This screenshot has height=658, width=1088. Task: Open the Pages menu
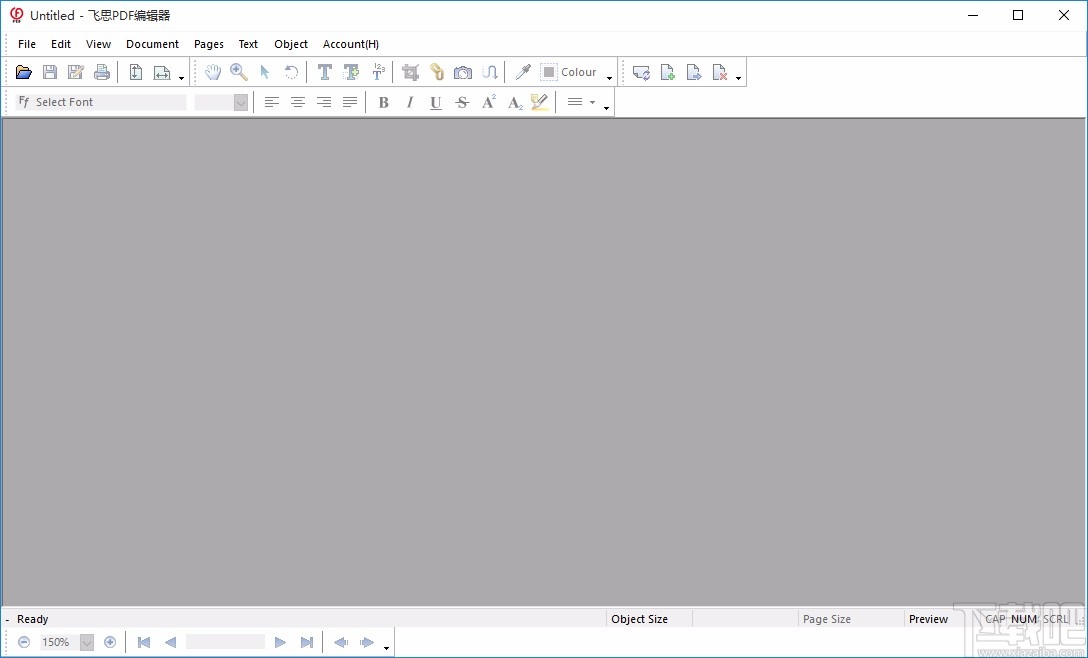209,44
